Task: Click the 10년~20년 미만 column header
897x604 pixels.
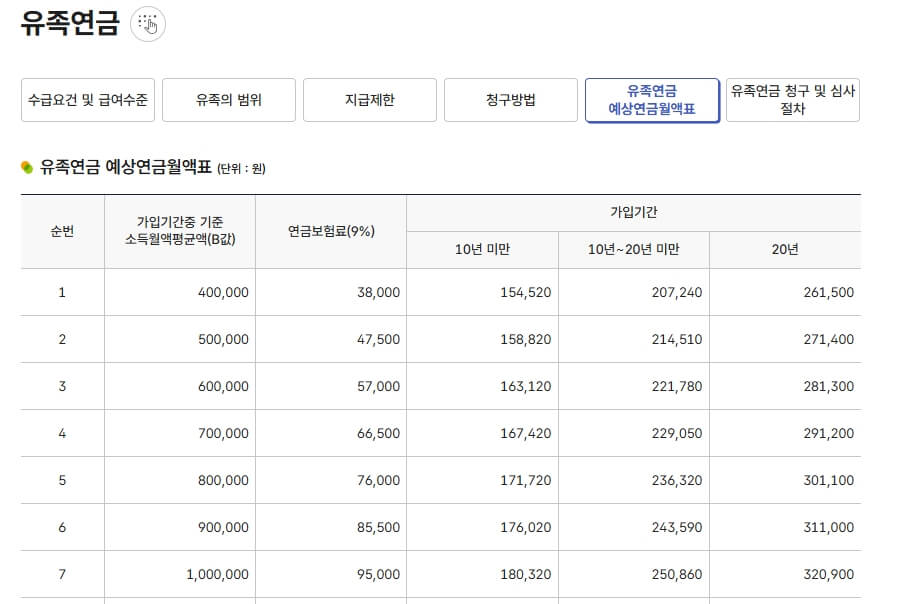Action: (x=633, y=248)
